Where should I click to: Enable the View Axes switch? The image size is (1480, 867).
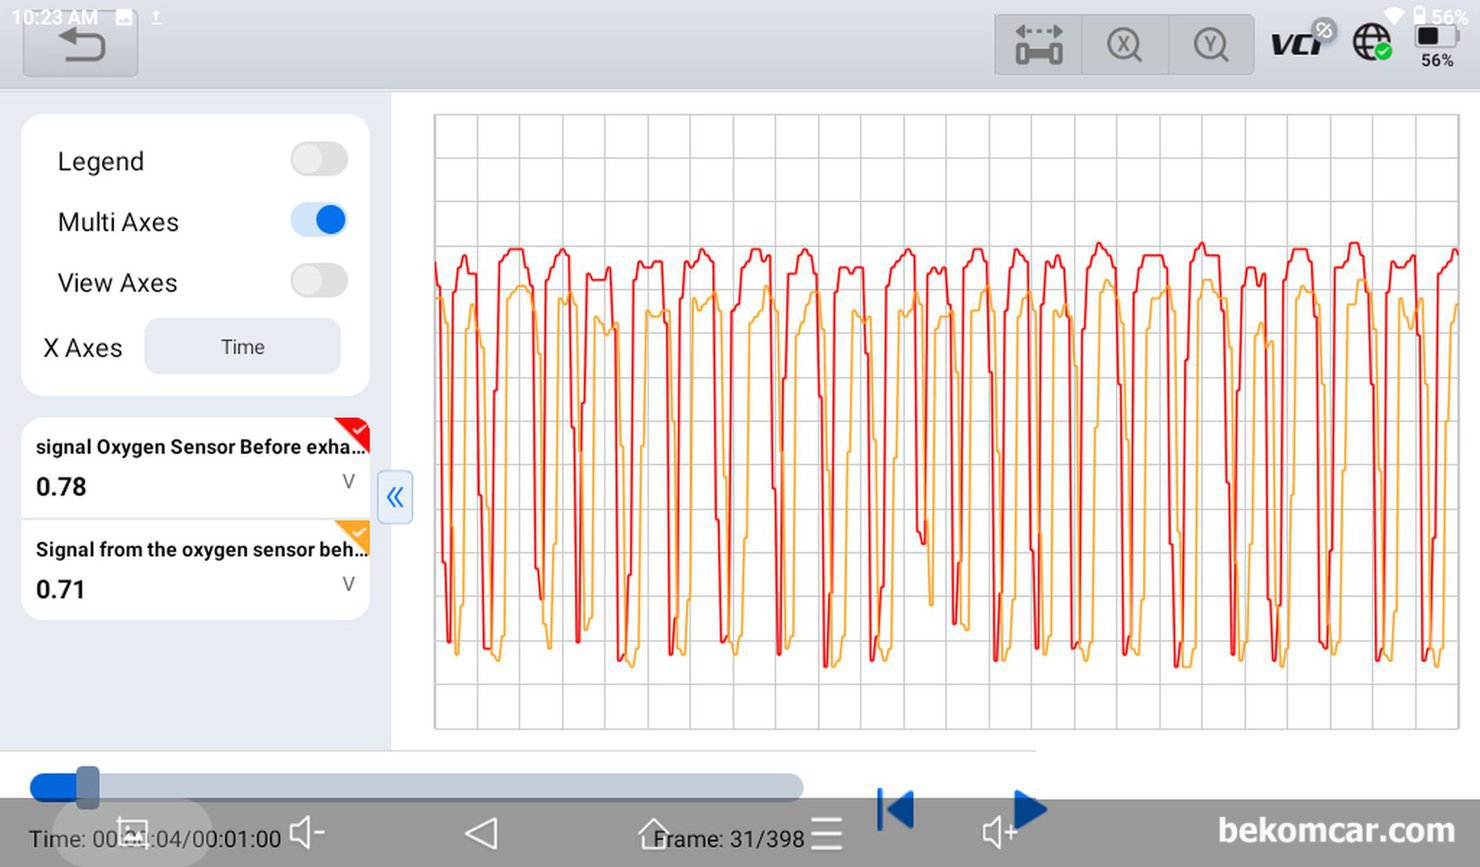click(319, 281)
